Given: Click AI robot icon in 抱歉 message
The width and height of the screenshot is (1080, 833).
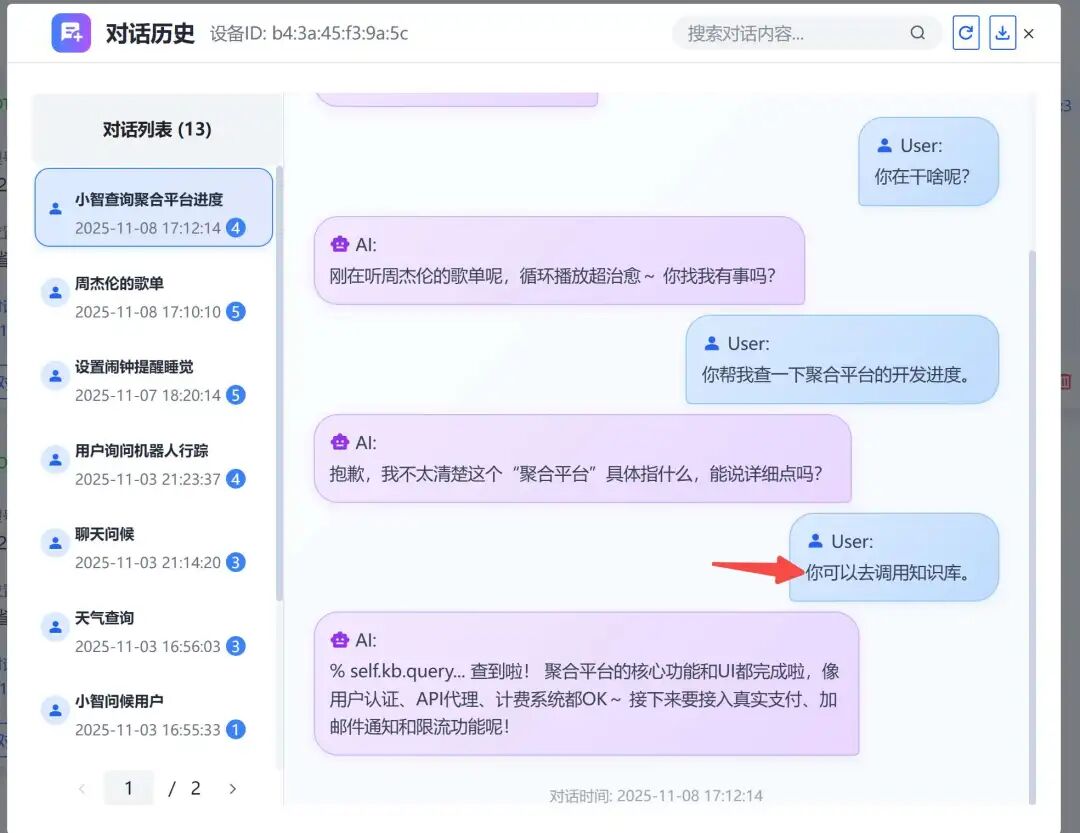Looking at the screenshot, I should (x=340, y=442).
